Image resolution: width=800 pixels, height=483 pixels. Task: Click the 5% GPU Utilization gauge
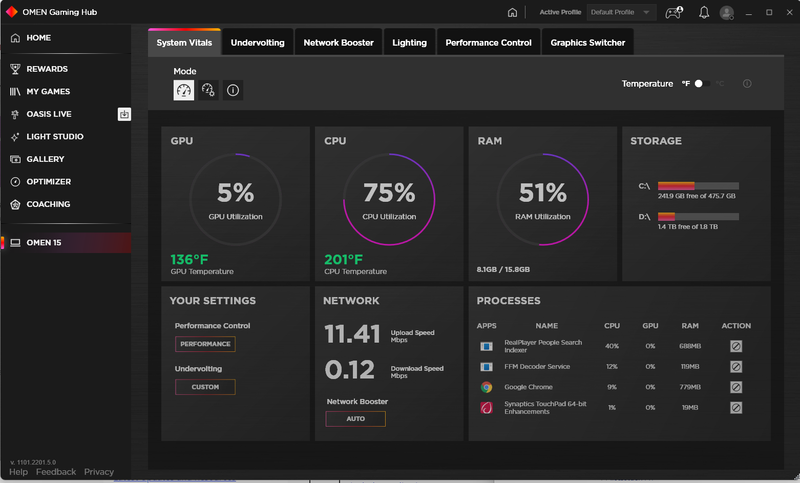click(x=235, y=199)
